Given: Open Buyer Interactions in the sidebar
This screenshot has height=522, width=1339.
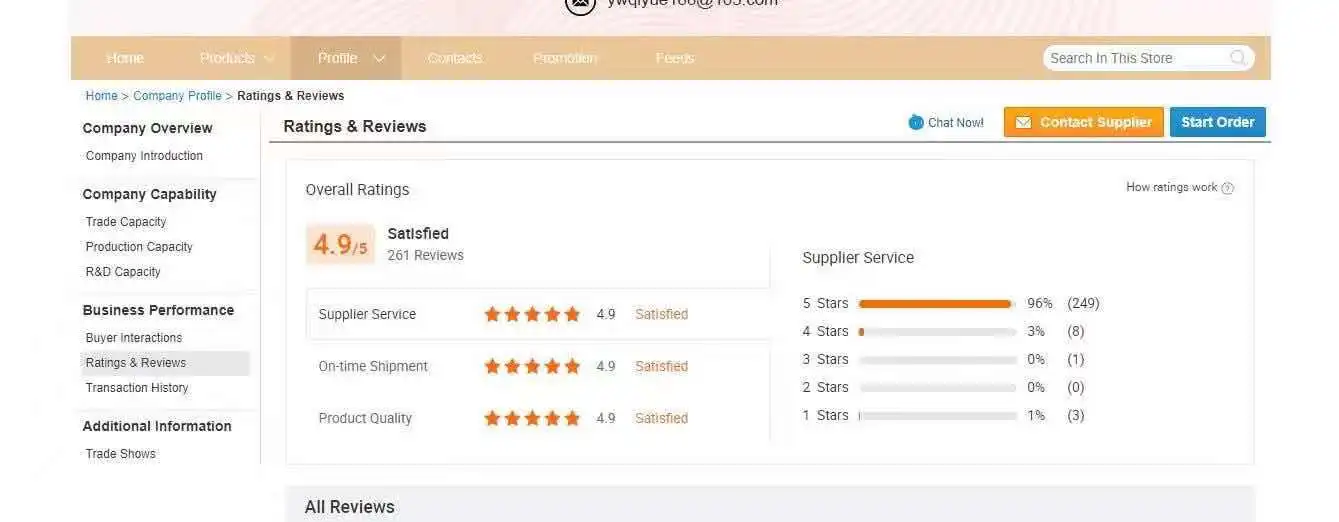Looking at the screenshot, I should pyautogui.click(x=134, y=338).
